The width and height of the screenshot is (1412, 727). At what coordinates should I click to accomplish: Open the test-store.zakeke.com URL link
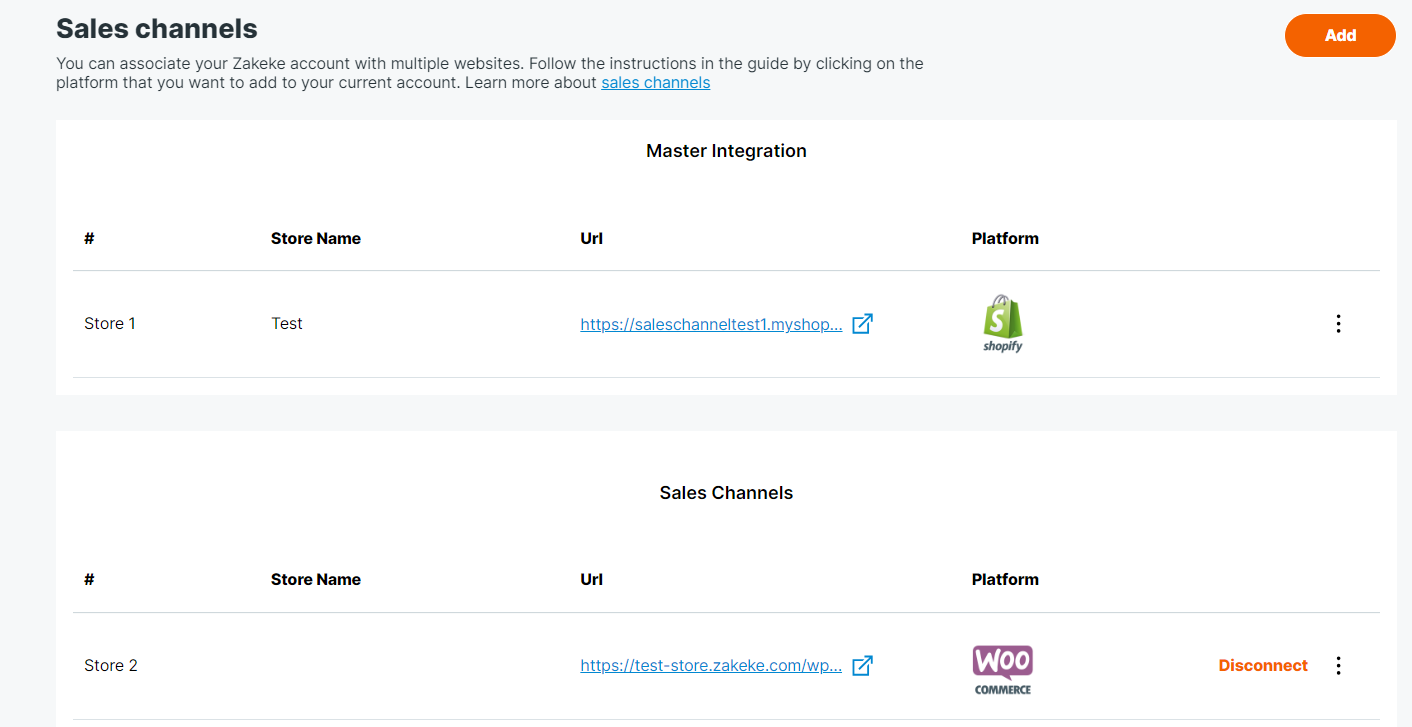(711, 666)
